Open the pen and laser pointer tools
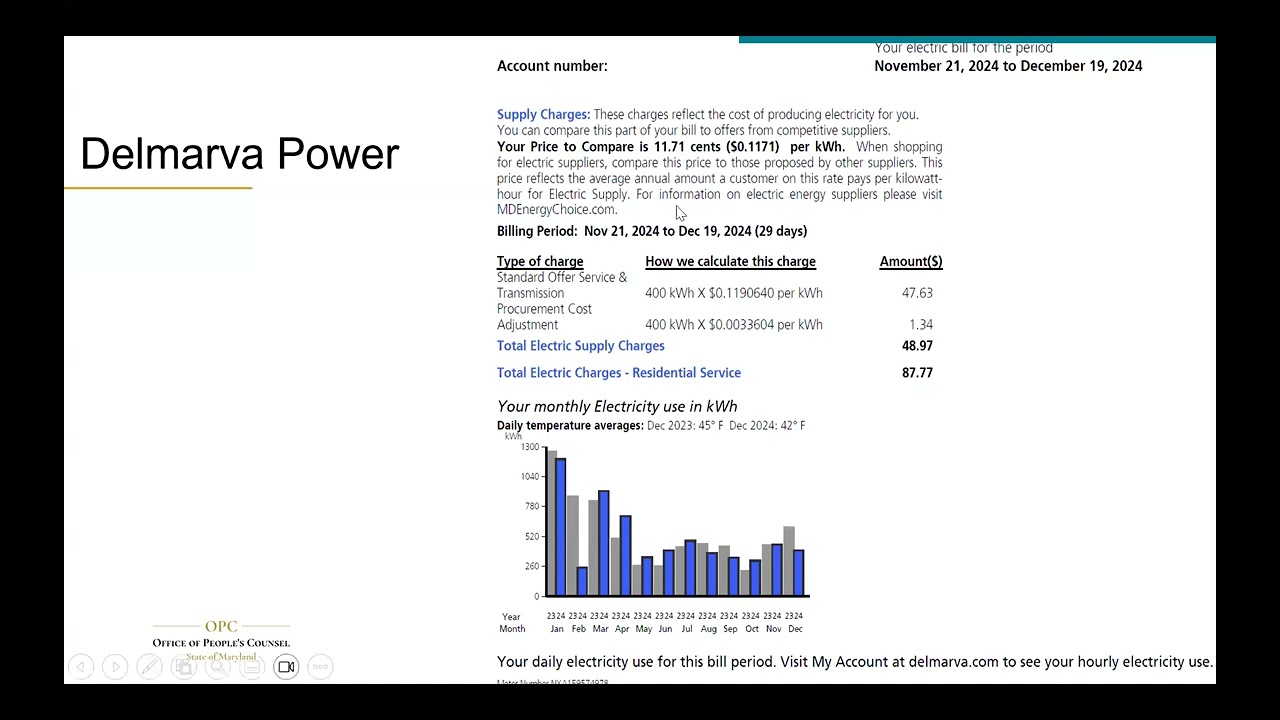Image resolution: width=1280 pixels, height=720 pixels. (149, 667)
